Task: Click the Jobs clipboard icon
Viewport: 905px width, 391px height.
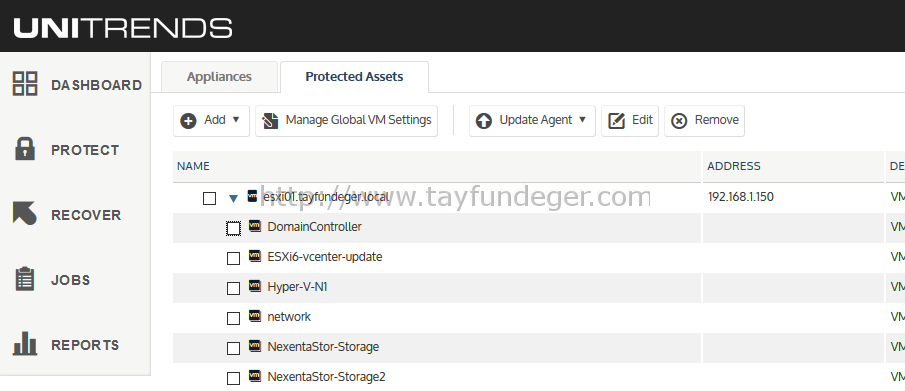Action: tap(24, 279)
